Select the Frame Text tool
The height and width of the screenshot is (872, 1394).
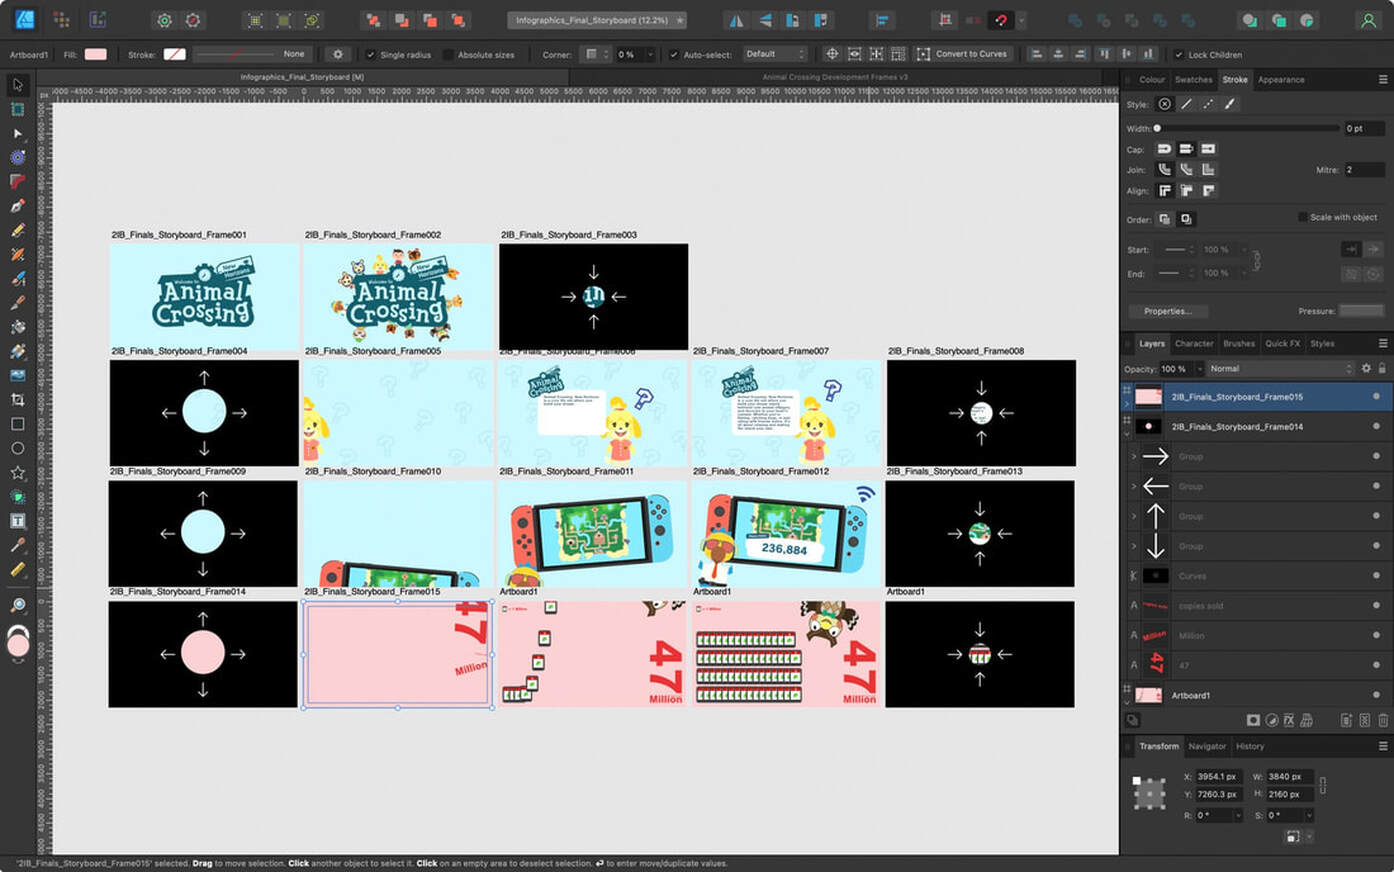click(18, 521)
